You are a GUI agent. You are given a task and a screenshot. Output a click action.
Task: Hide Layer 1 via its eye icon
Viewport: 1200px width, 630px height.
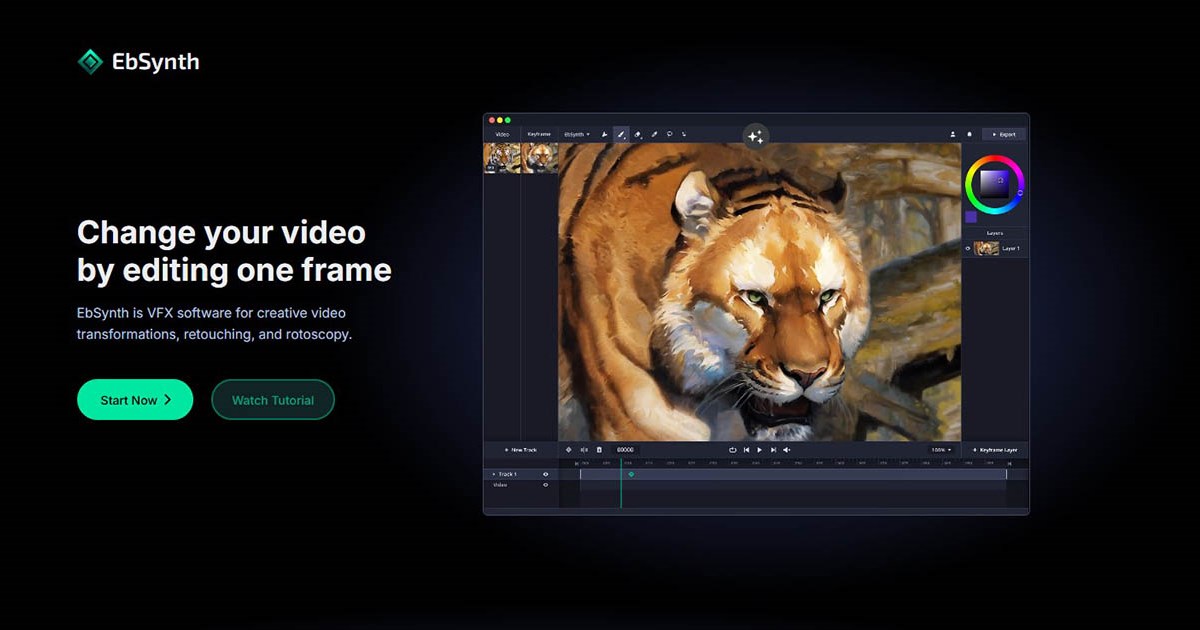(968, 248)
